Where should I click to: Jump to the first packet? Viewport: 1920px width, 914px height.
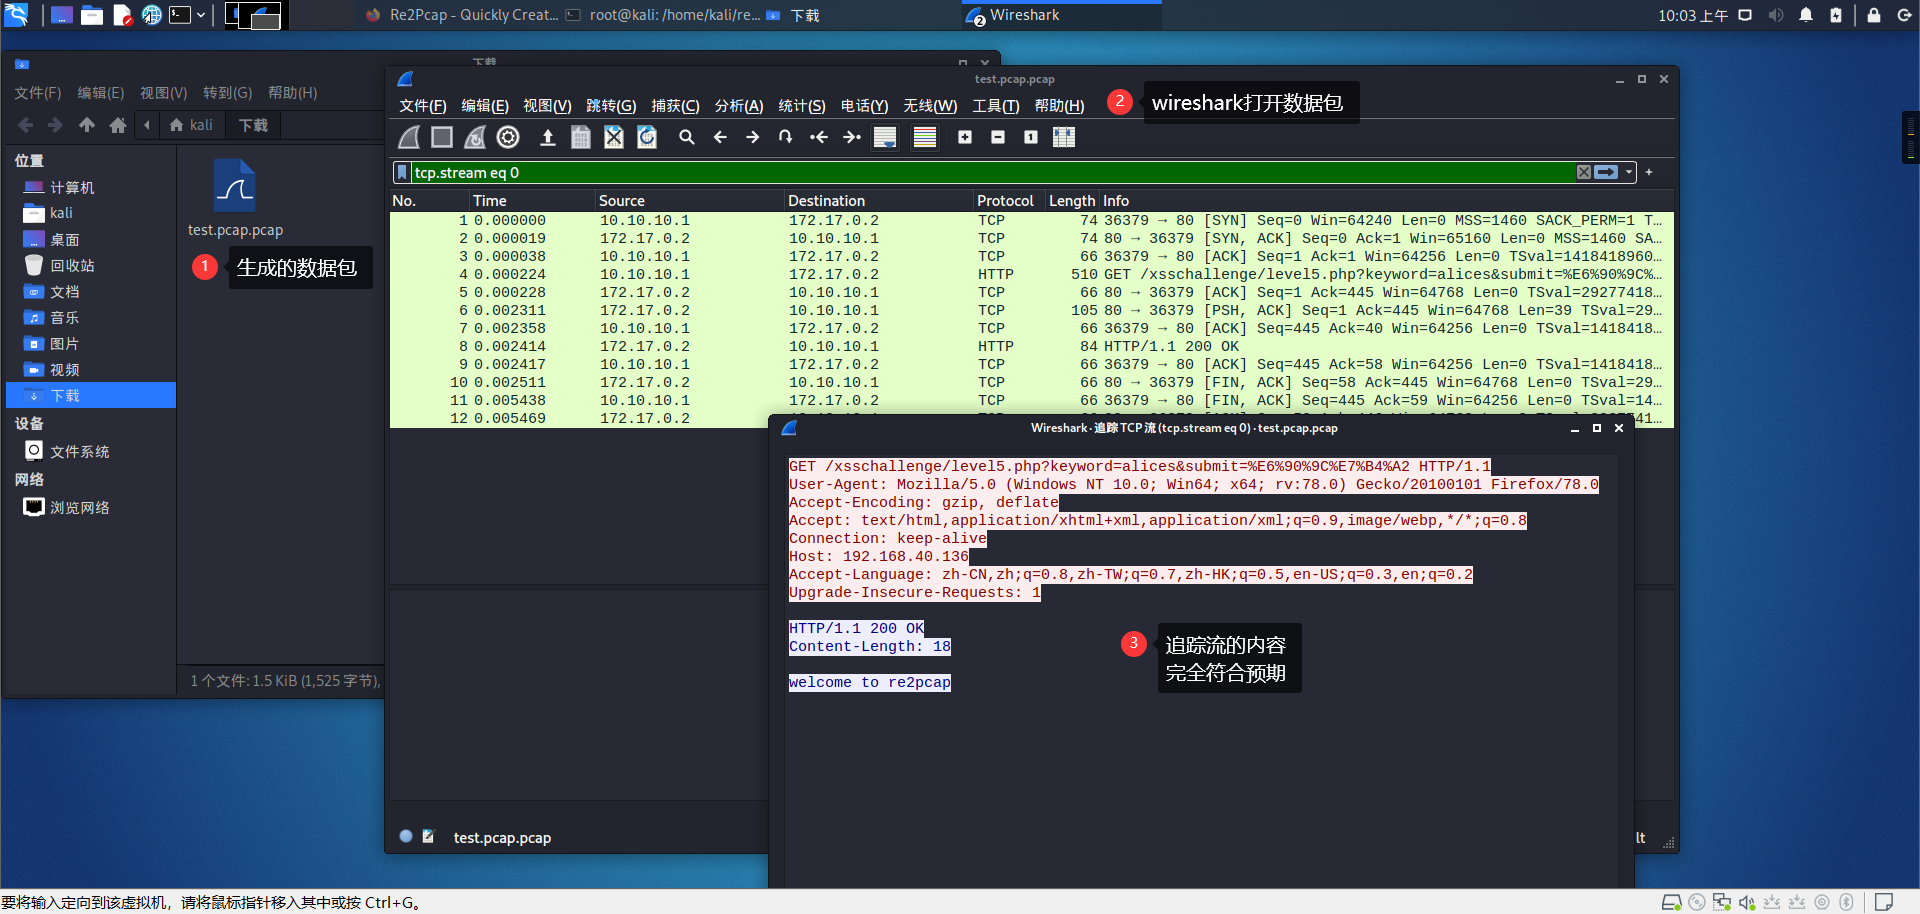click(x=819, y=137)
